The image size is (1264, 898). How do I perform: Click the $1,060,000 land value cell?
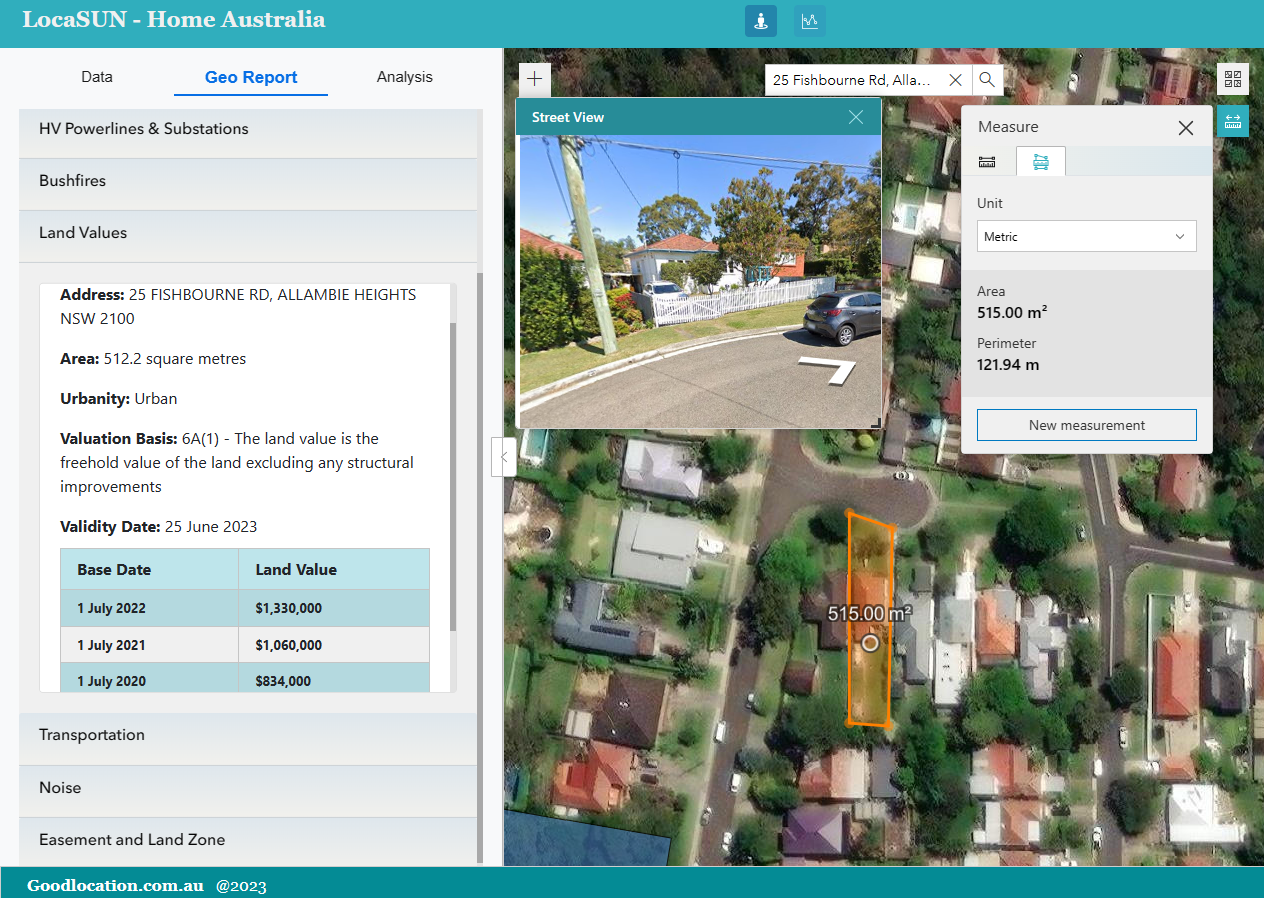click(334, 645)
